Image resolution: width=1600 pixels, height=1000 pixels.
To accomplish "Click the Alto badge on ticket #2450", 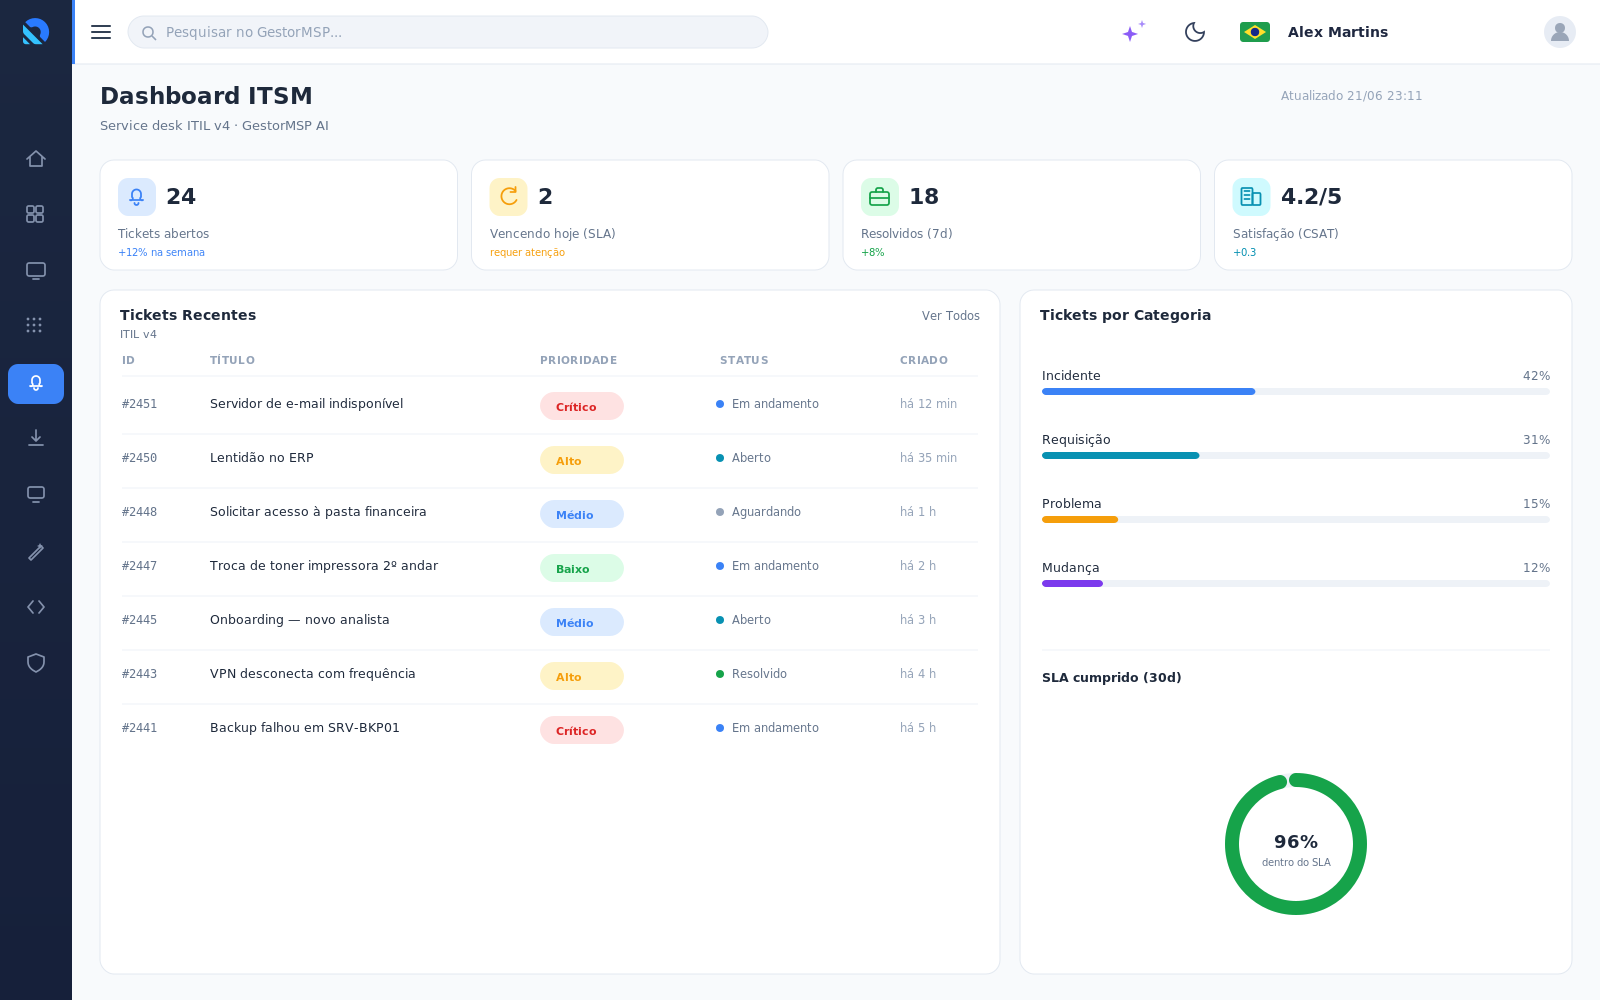I will coord(582,460).
